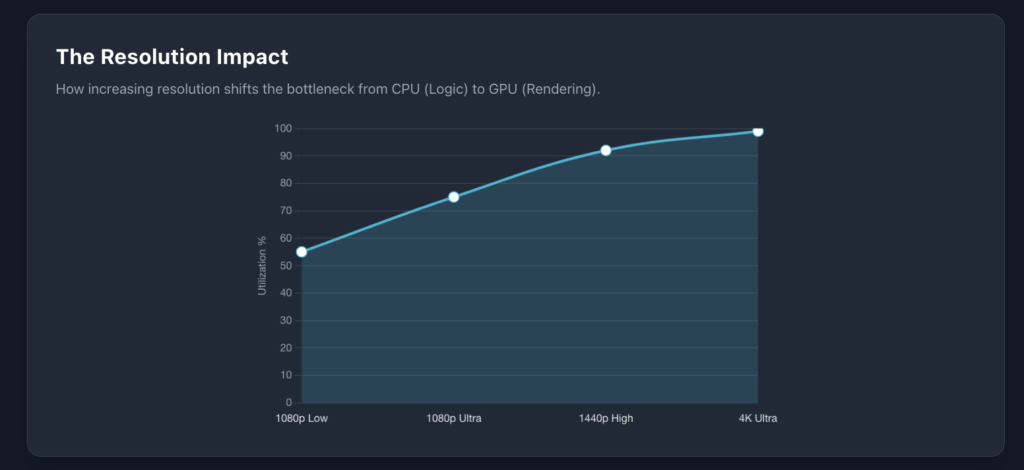This screenshot has width=1024, height=470.
Task: Click the "1080p Ultra" x-axis label
Action: (x=454, y=418)
